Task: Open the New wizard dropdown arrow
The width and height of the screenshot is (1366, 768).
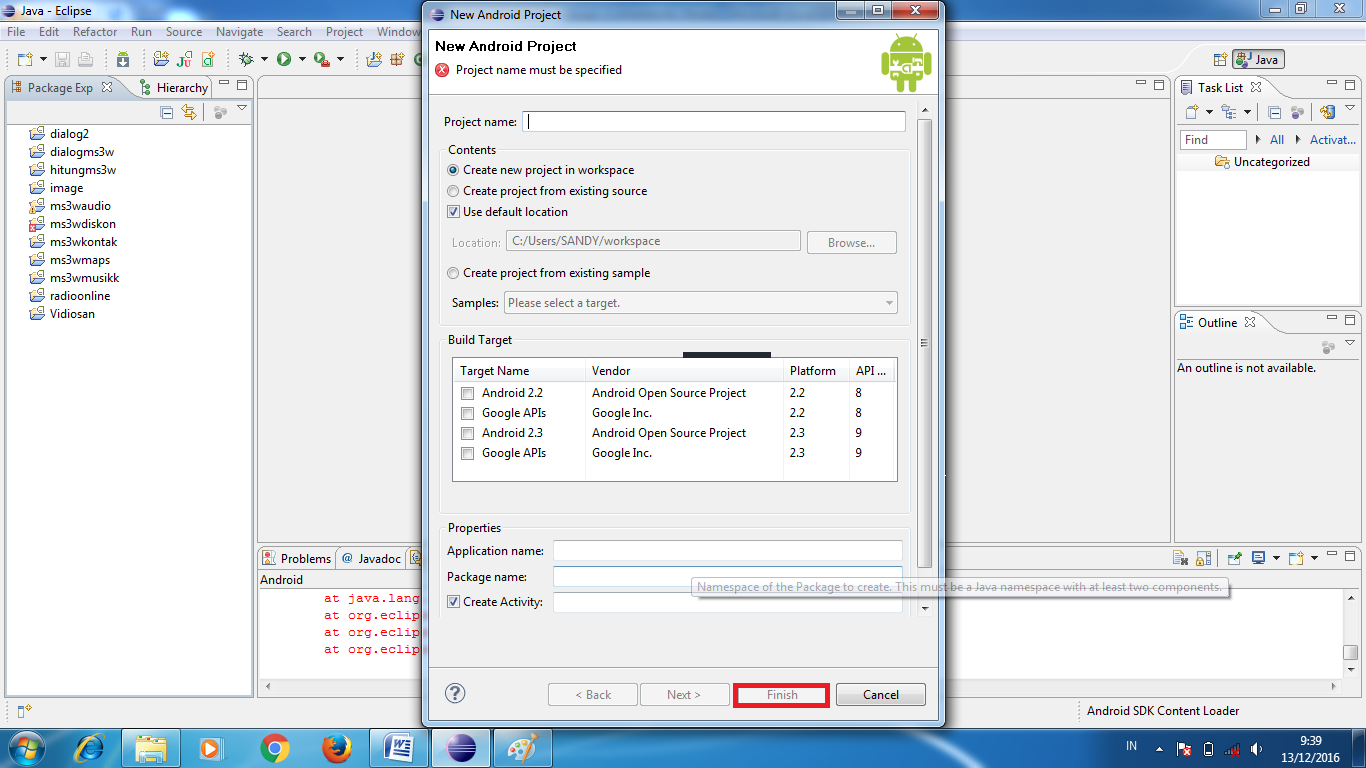Action: [42, 59]
